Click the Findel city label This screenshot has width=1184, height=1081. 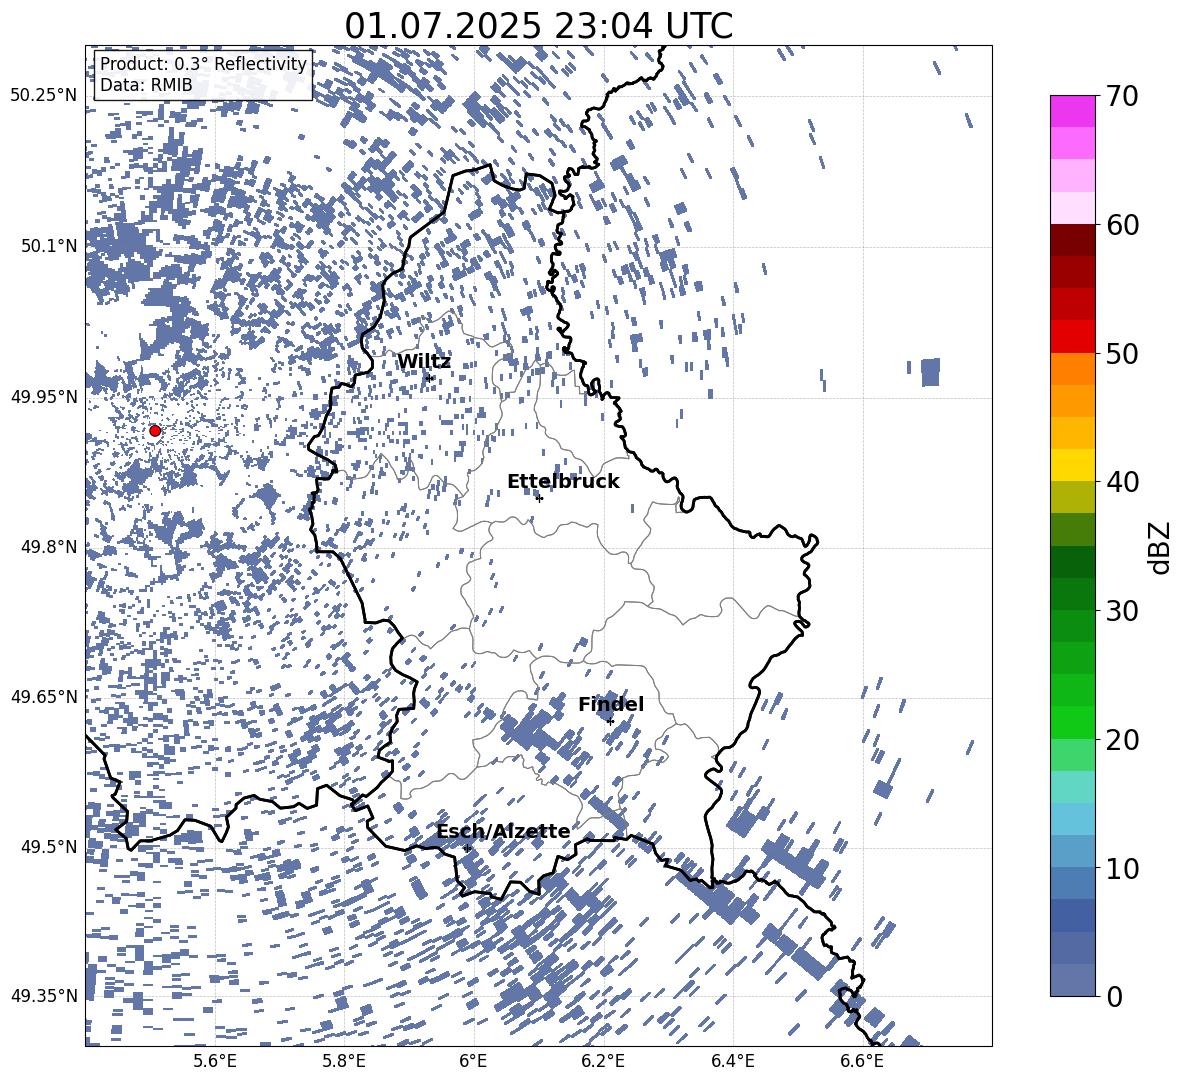pos(611,704)
